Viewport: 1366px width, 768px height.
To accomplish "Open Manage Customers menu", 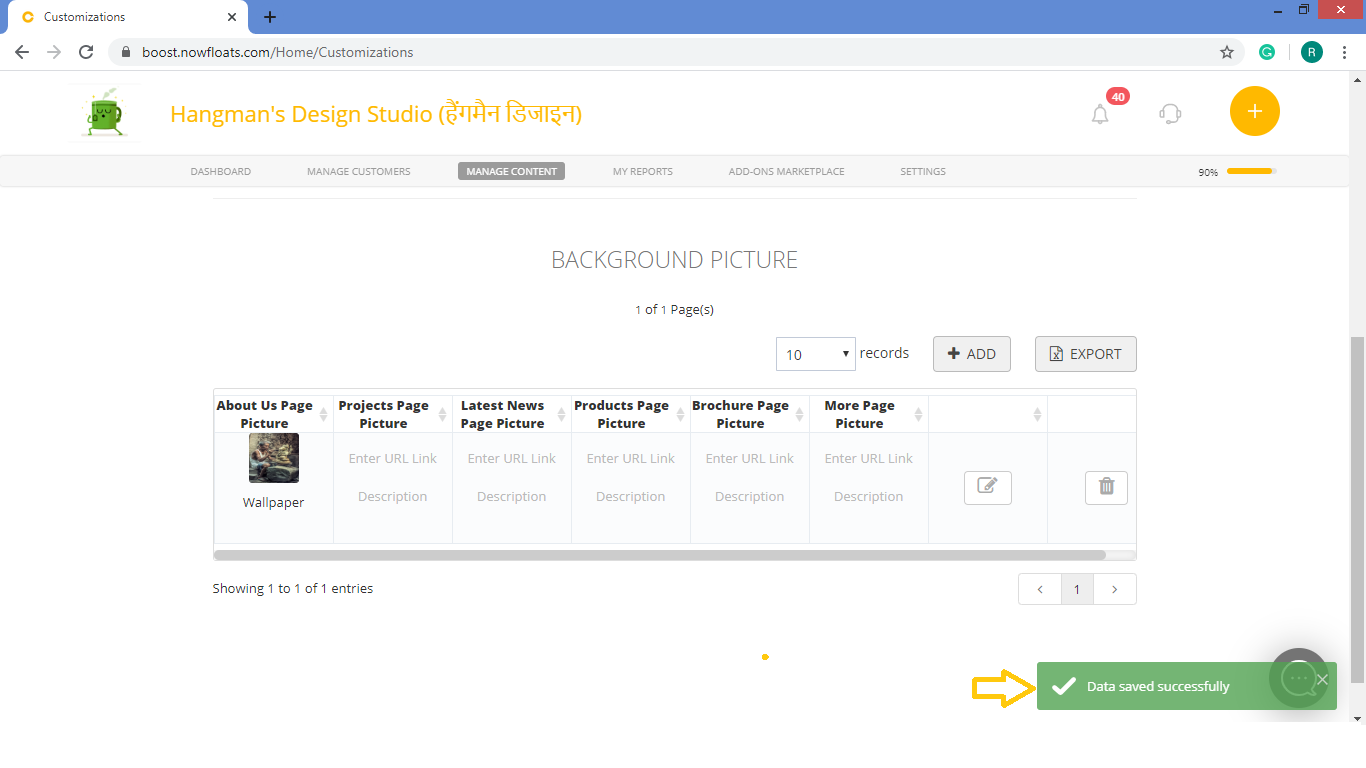I will (x=359, y=171).
